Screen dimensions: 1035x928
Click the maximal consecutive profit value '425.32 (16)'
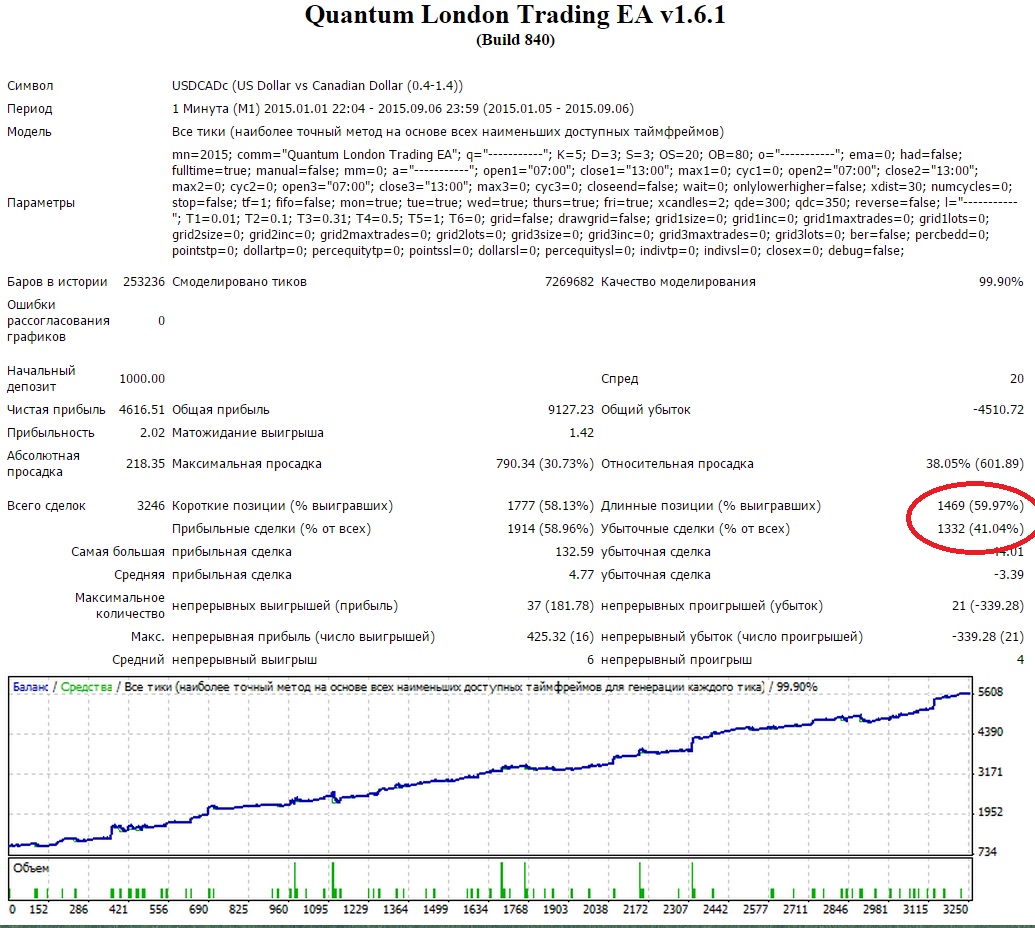point(560,637)
